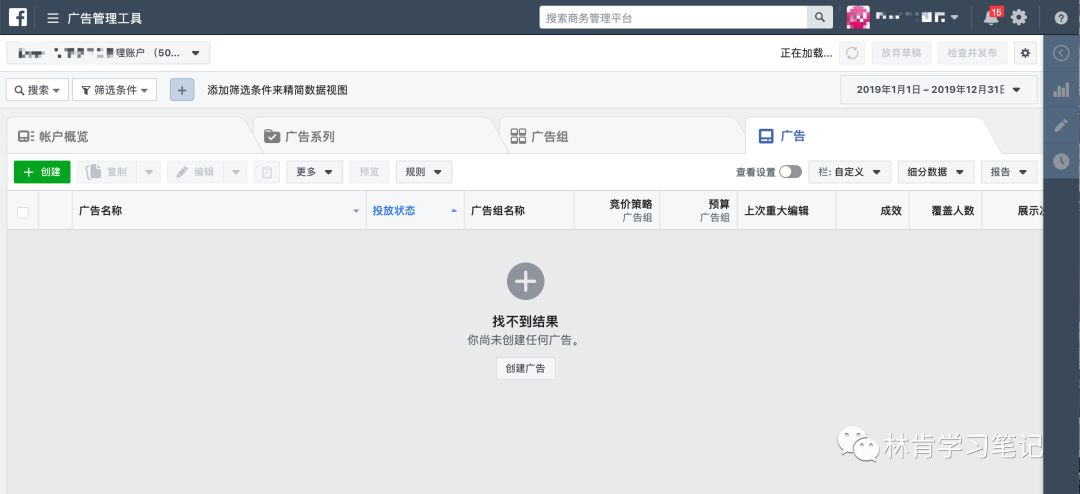
Task: Open the arrow next to 复制 button
Action: (x=148, y=172)
